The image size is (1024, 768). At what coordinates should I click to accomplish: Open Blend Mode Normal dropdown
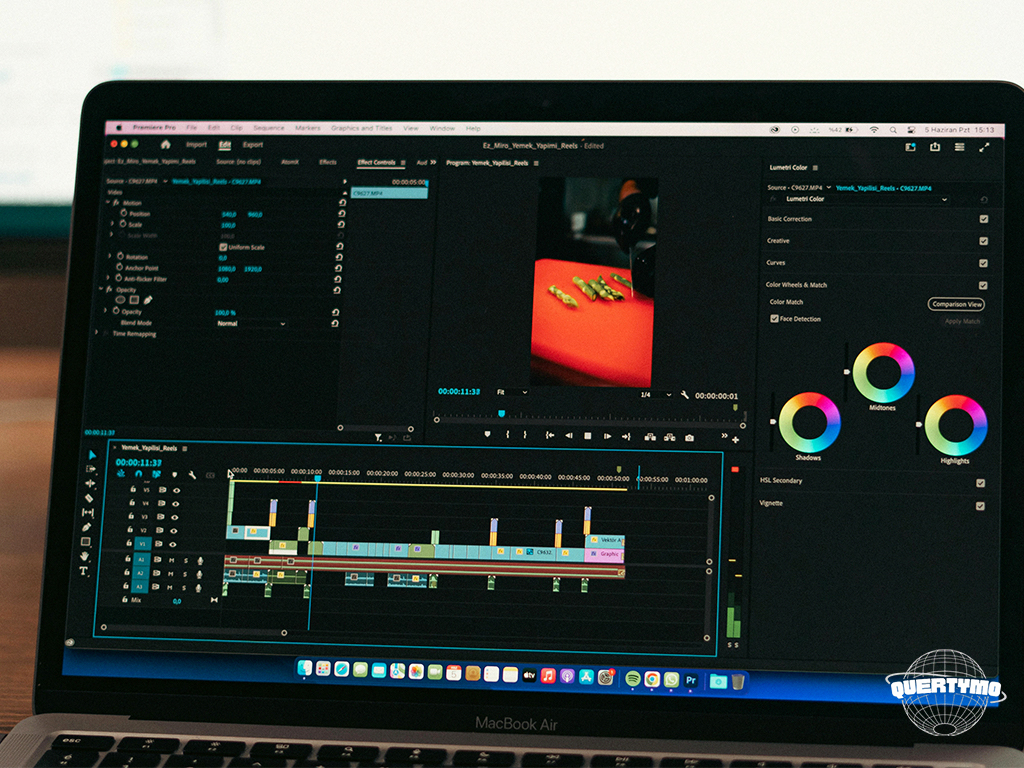coord(251,323)
